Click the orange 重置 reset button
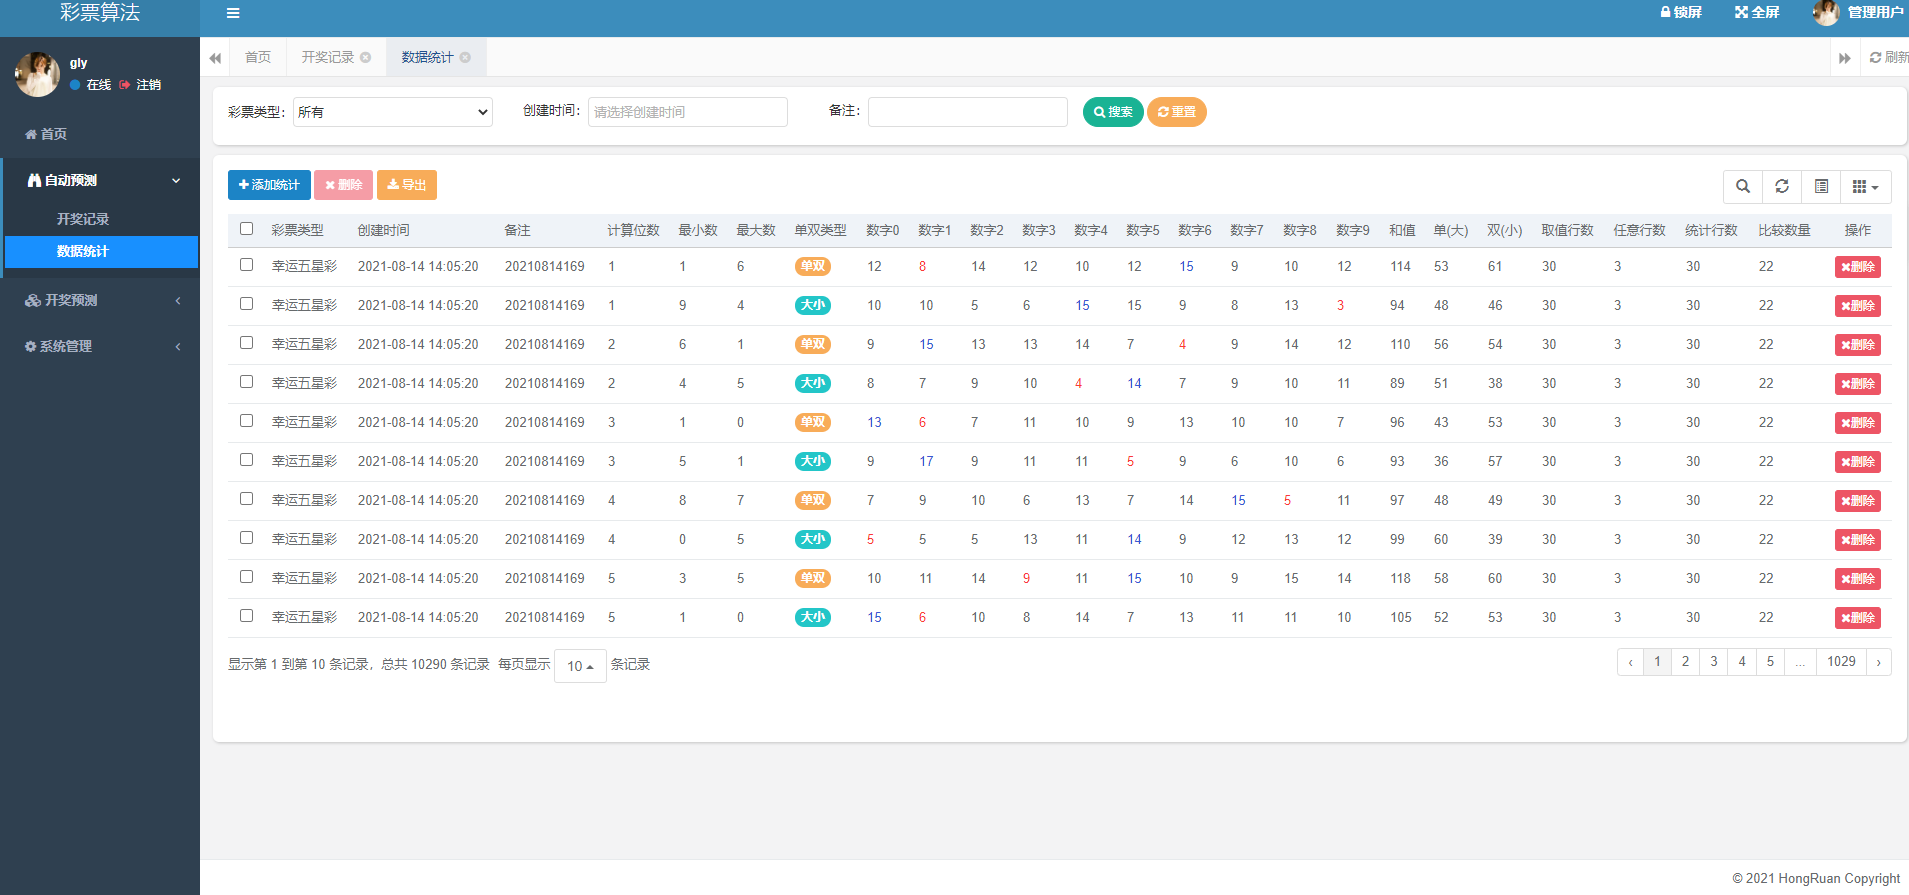The image size is (1909, 895). point(1177,112)
